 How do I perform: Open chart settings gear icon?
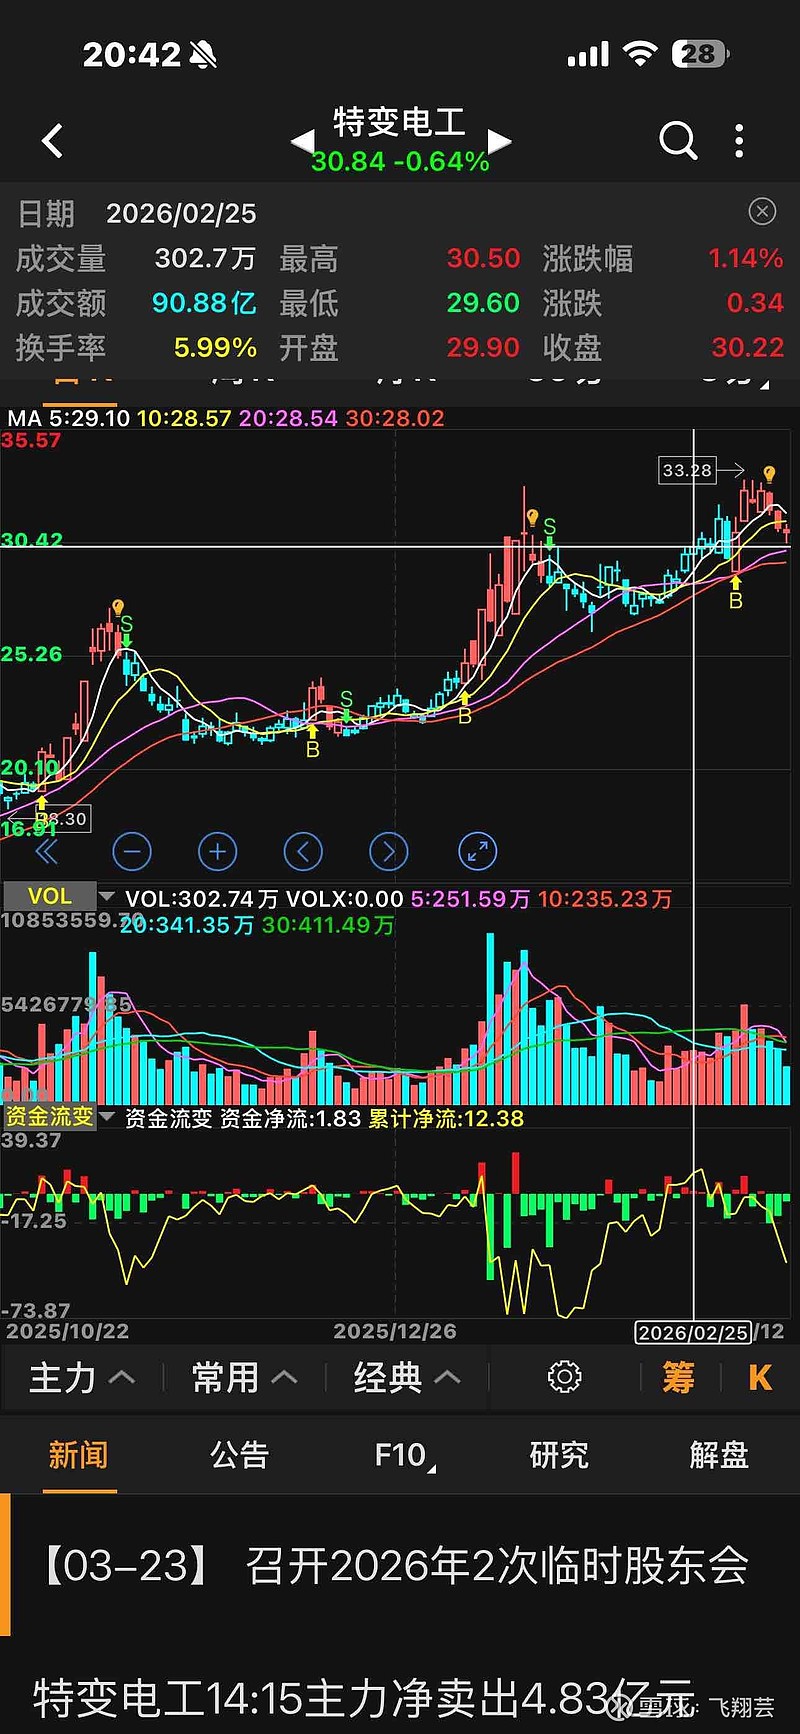(x=564, y=1377)
